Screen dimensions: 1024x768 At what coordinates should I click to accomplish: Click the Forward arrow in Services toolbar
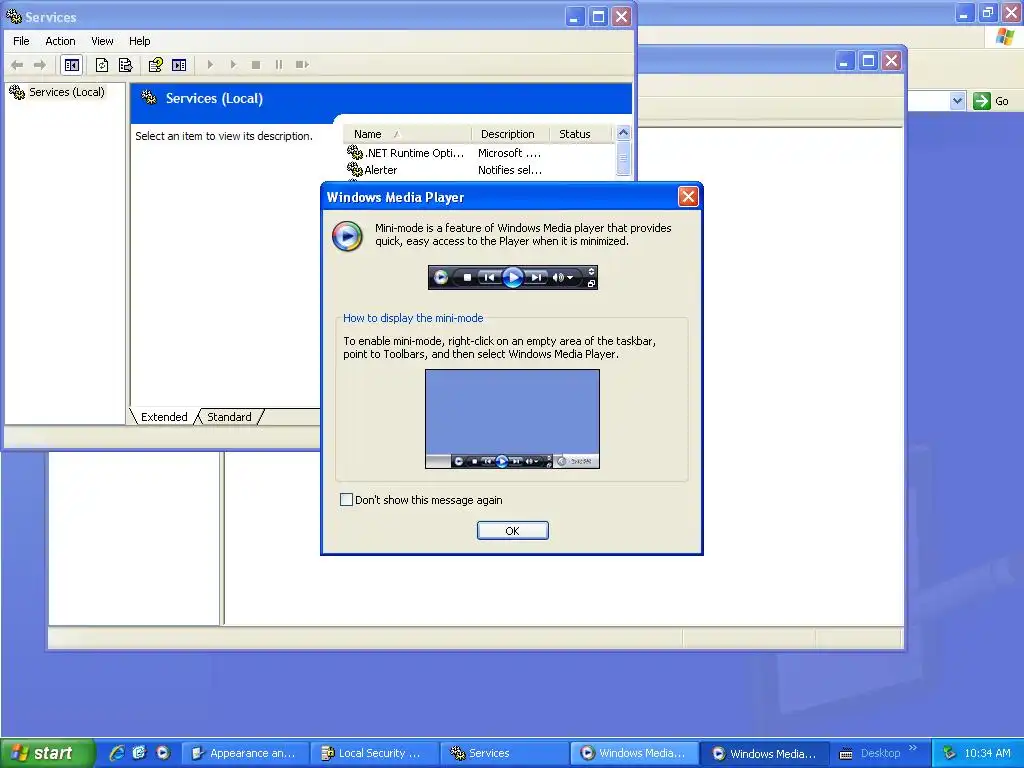[x=40, y=65]
